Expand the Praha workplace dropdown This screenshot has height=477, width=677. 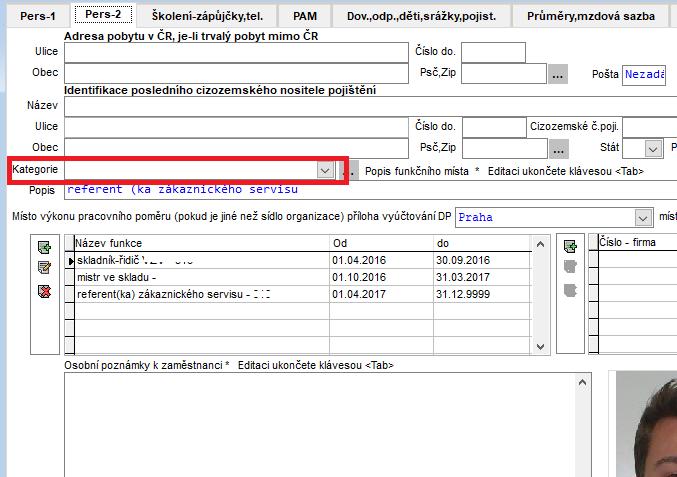point(643,218)
